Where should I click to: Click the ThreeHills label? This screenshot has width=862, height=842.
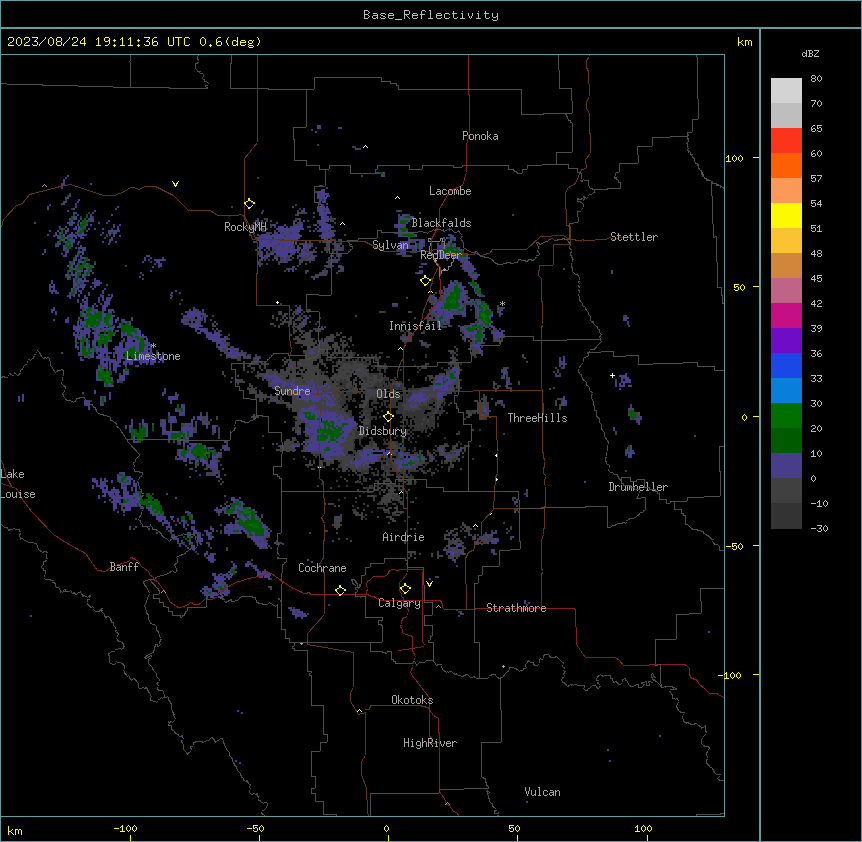(537, 418)
